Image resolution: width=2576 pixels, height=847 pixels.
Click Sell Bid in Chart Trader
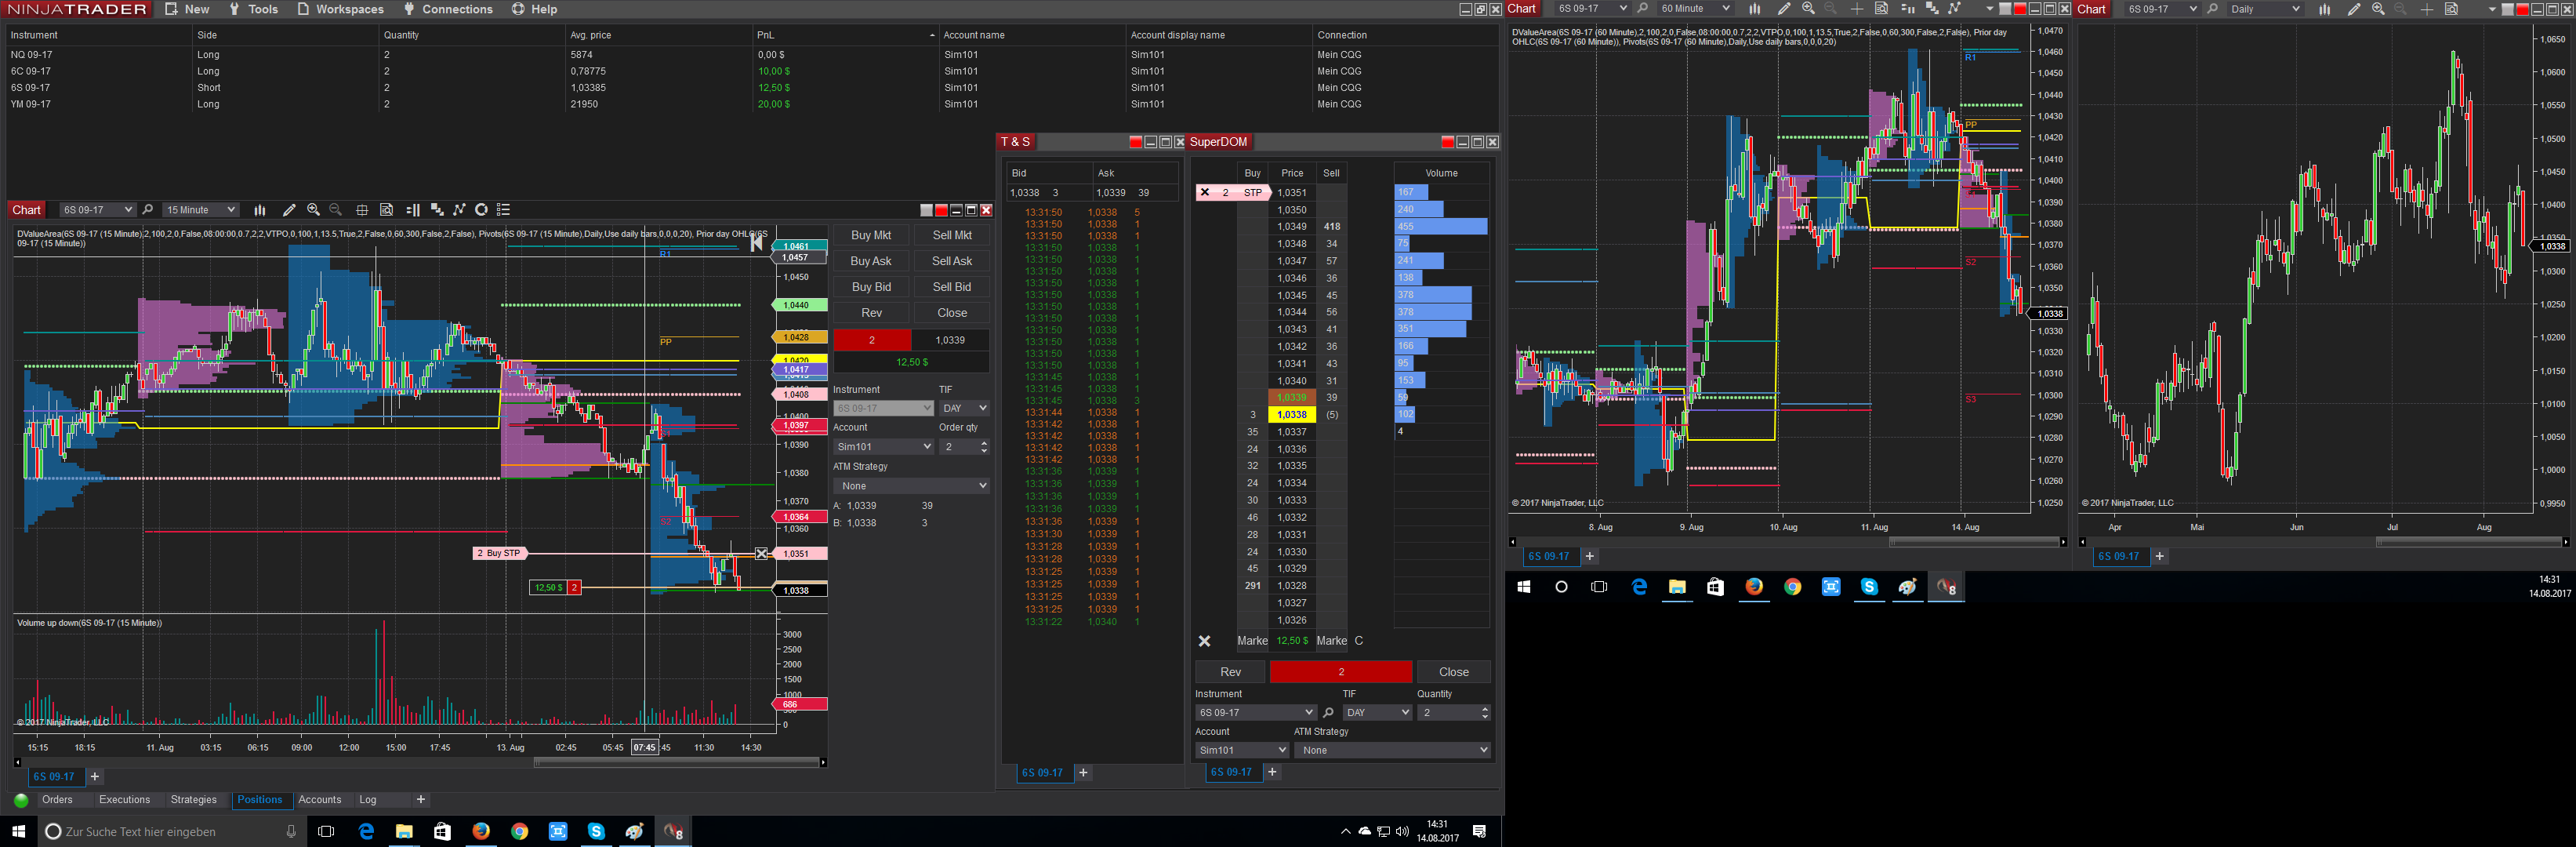(952, 287)
